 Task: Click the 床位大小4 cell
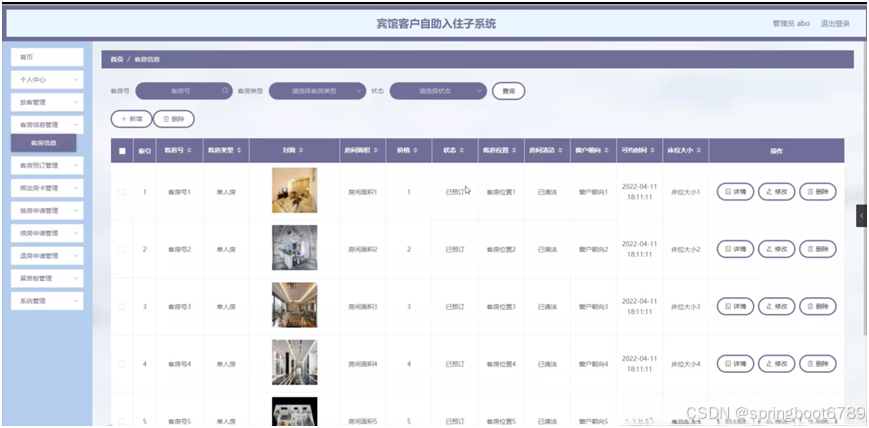686,364
